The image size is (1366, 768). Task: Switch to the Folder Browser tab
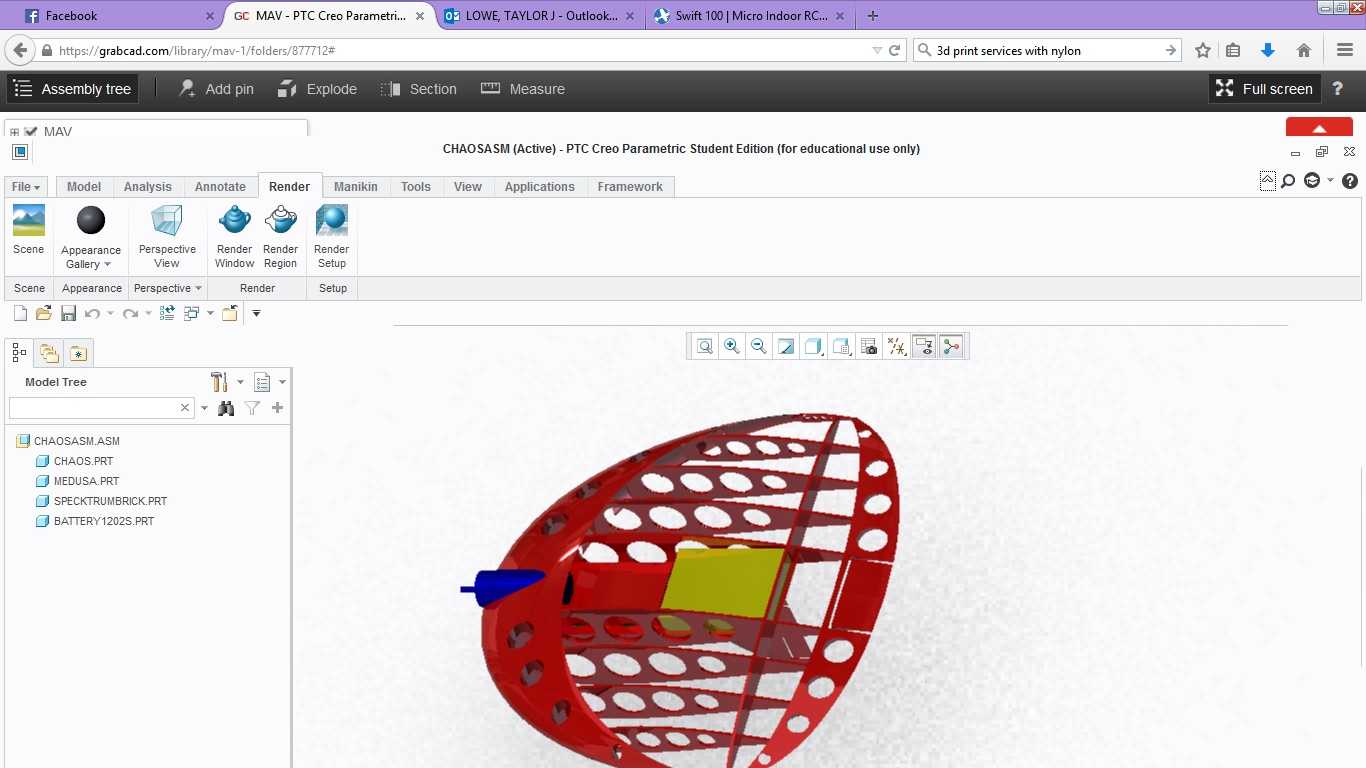click(49, 352)
